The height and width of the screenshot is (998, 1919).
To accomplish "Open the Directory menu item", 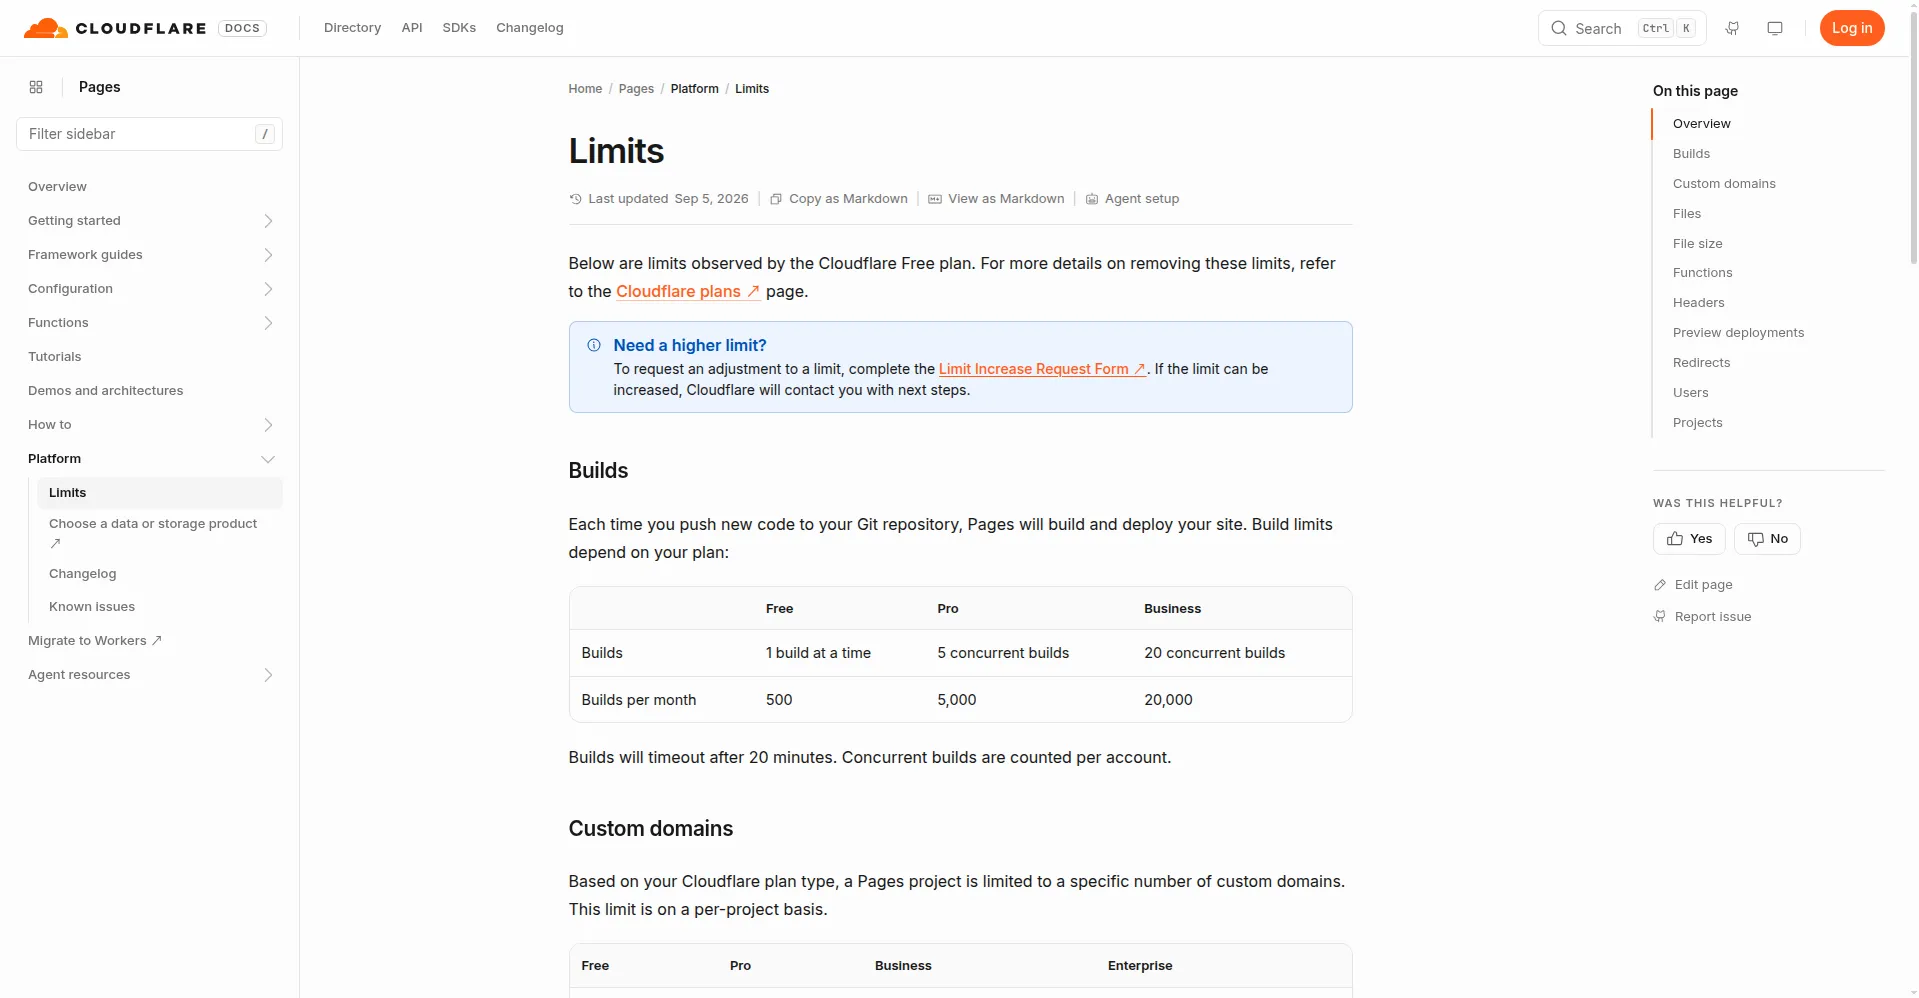I will 352,28.
